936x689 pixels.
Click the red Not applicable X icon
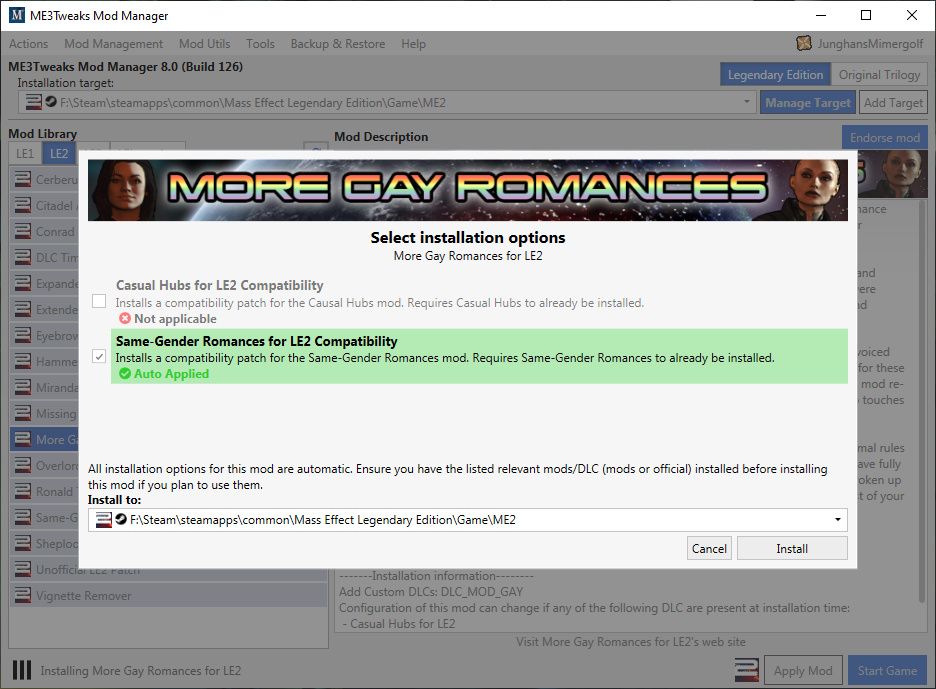(125, 319)
